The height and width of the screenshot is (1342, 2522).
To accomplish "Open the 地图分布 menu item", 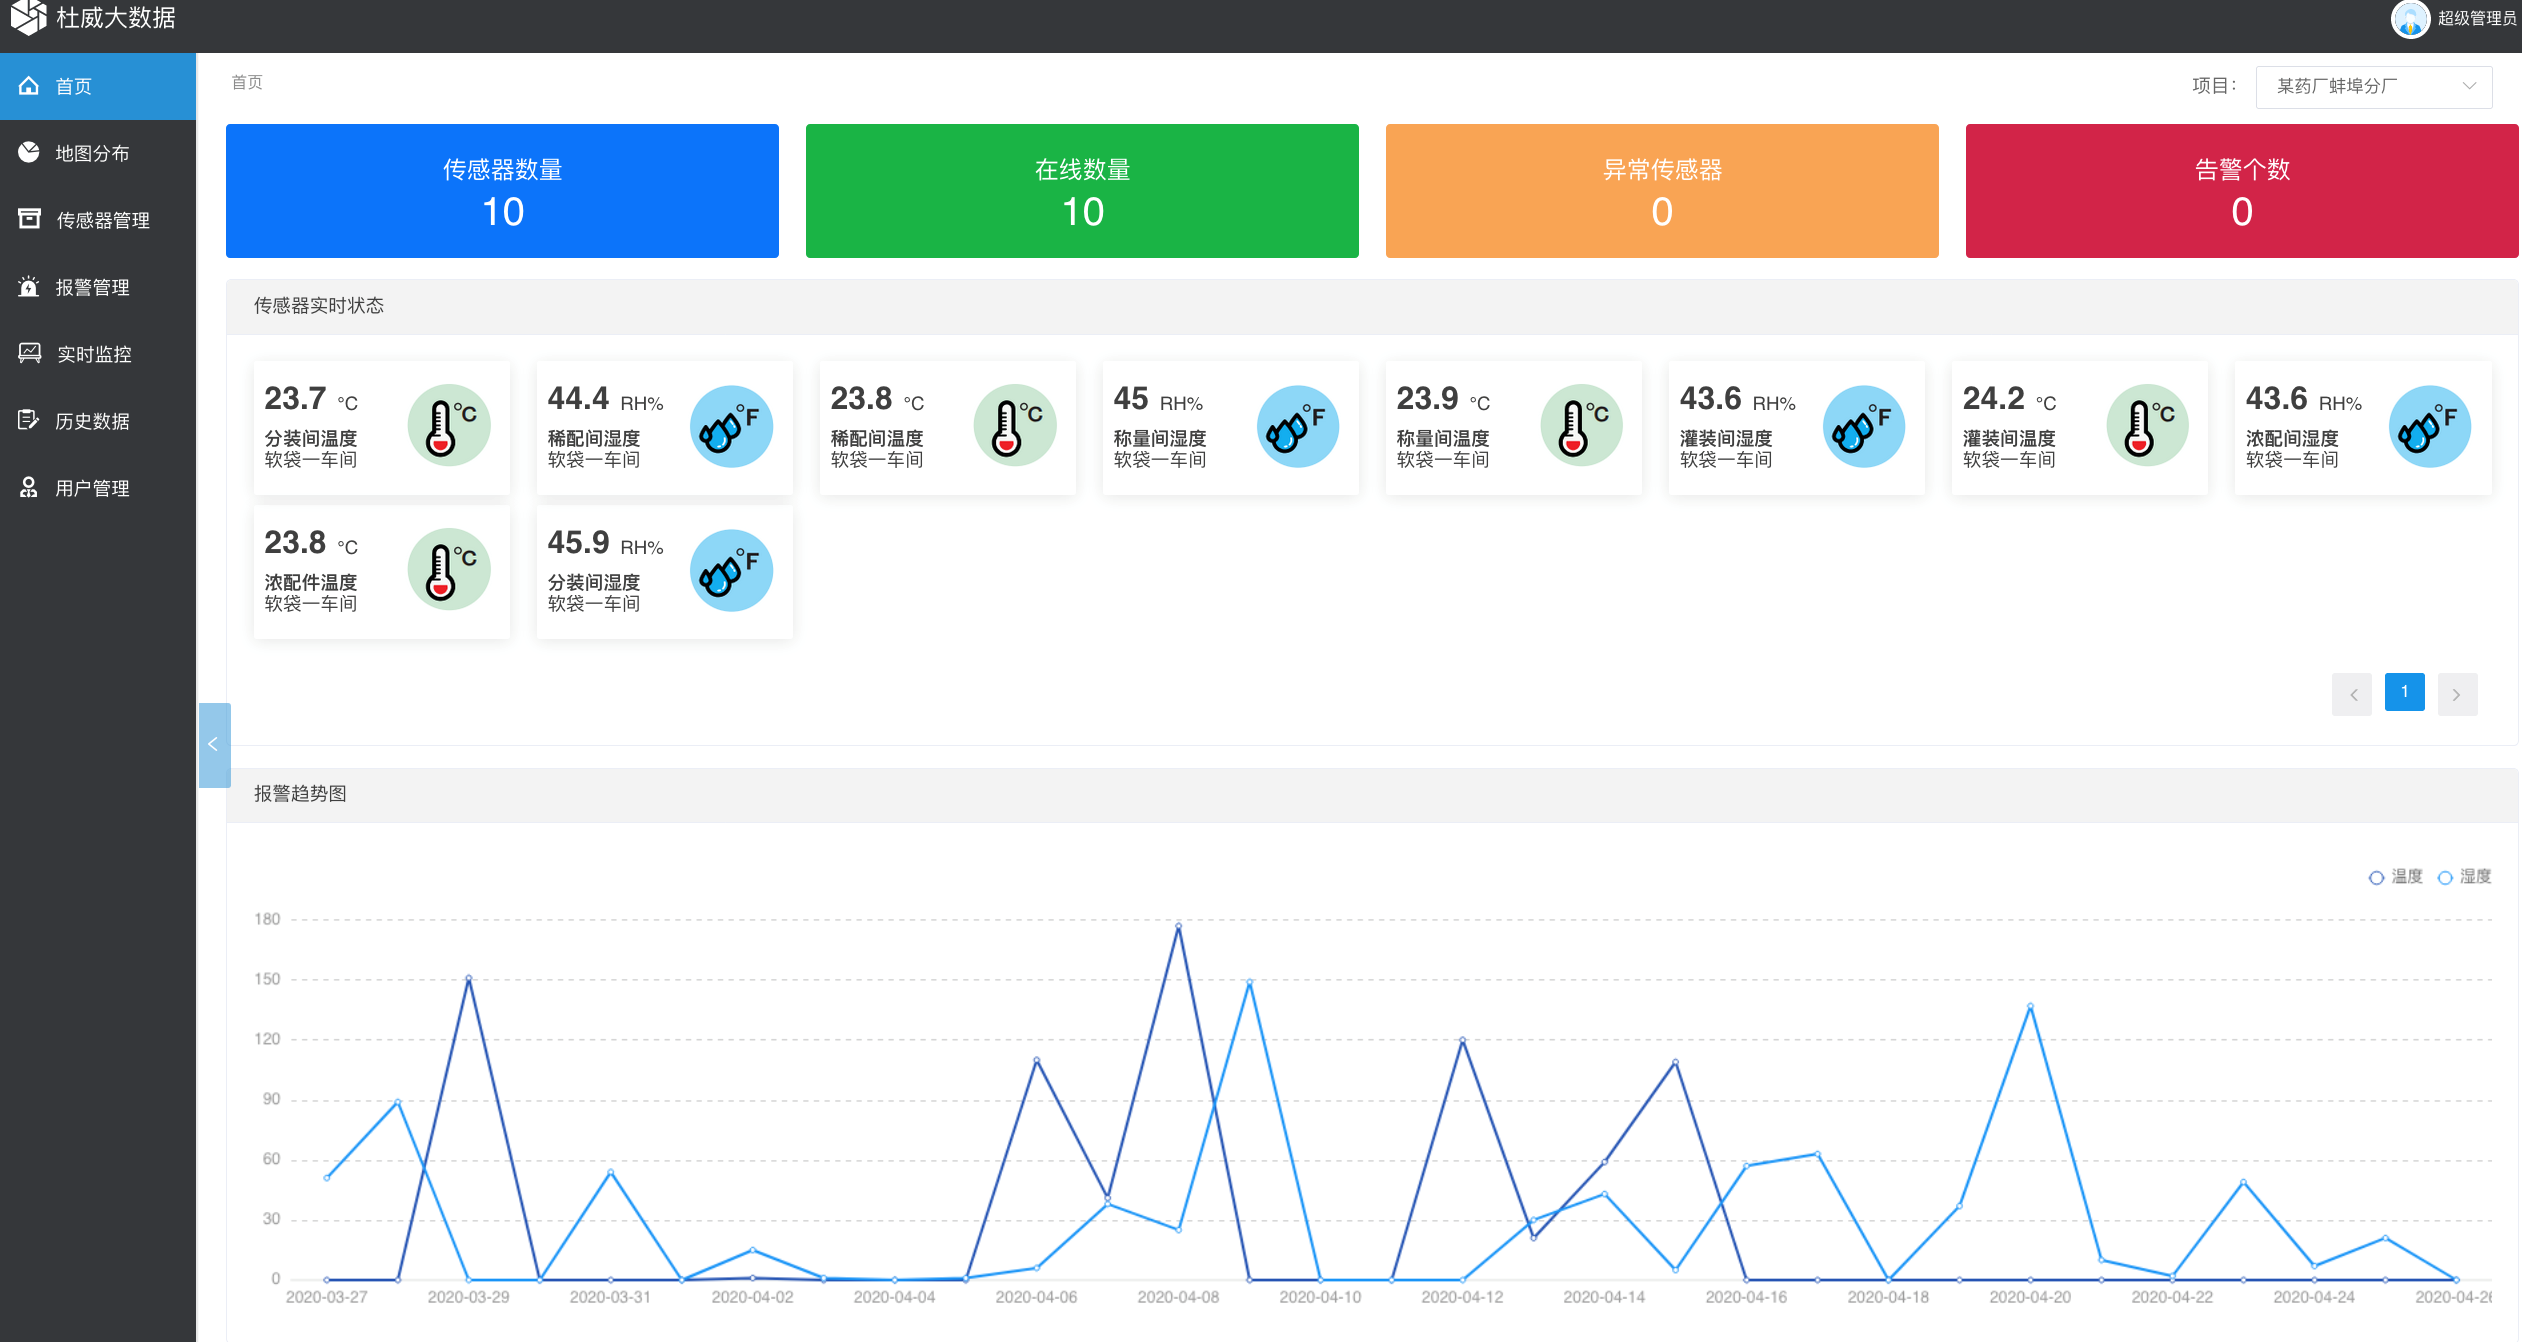I will click(98, 153).
